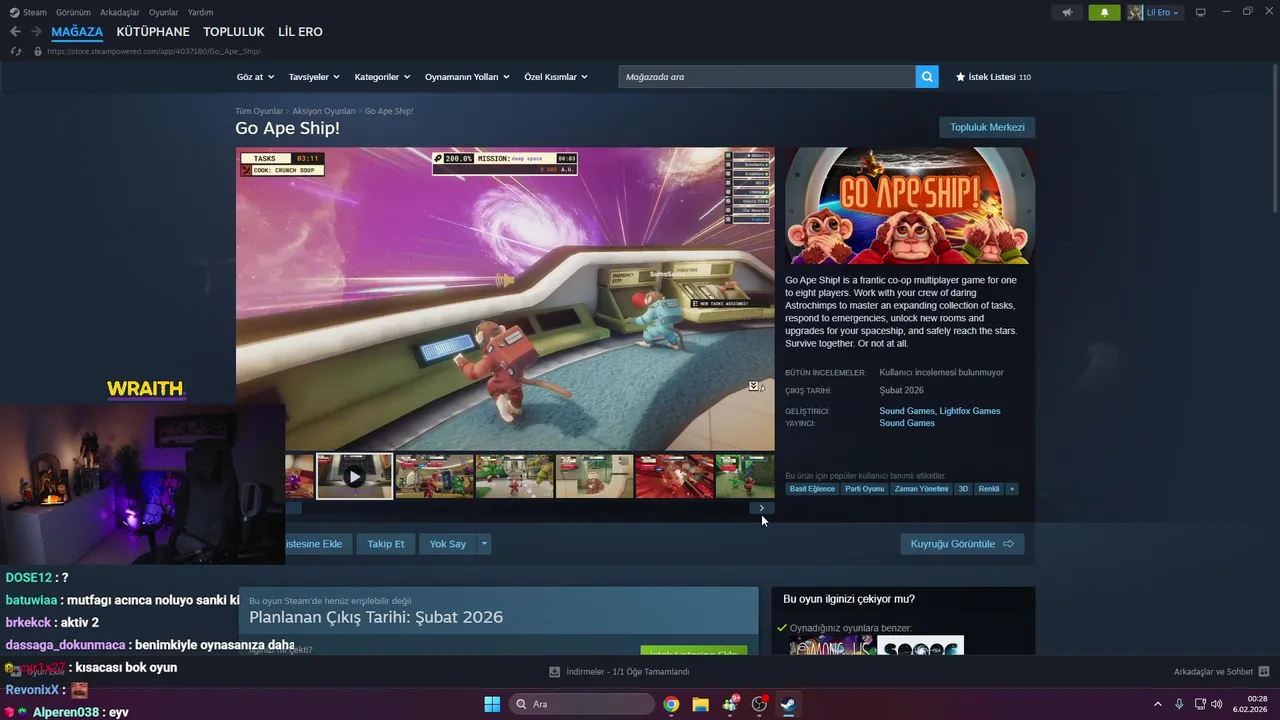Select the Renkli tag
Screen dimensions: 1280x720
point(989,489)
